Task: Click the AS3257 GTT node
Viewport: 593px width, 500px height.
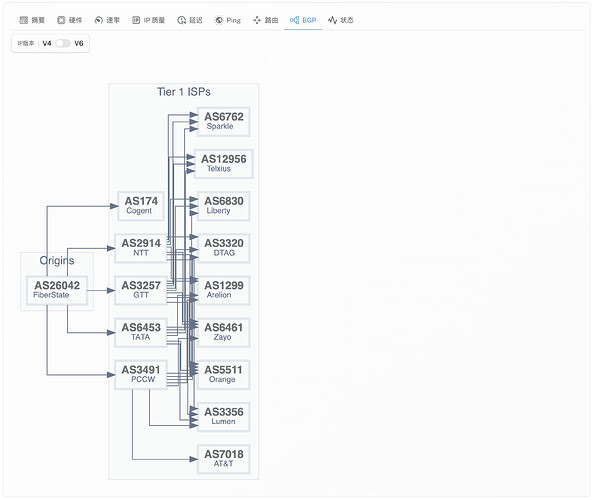Action: 141,290
